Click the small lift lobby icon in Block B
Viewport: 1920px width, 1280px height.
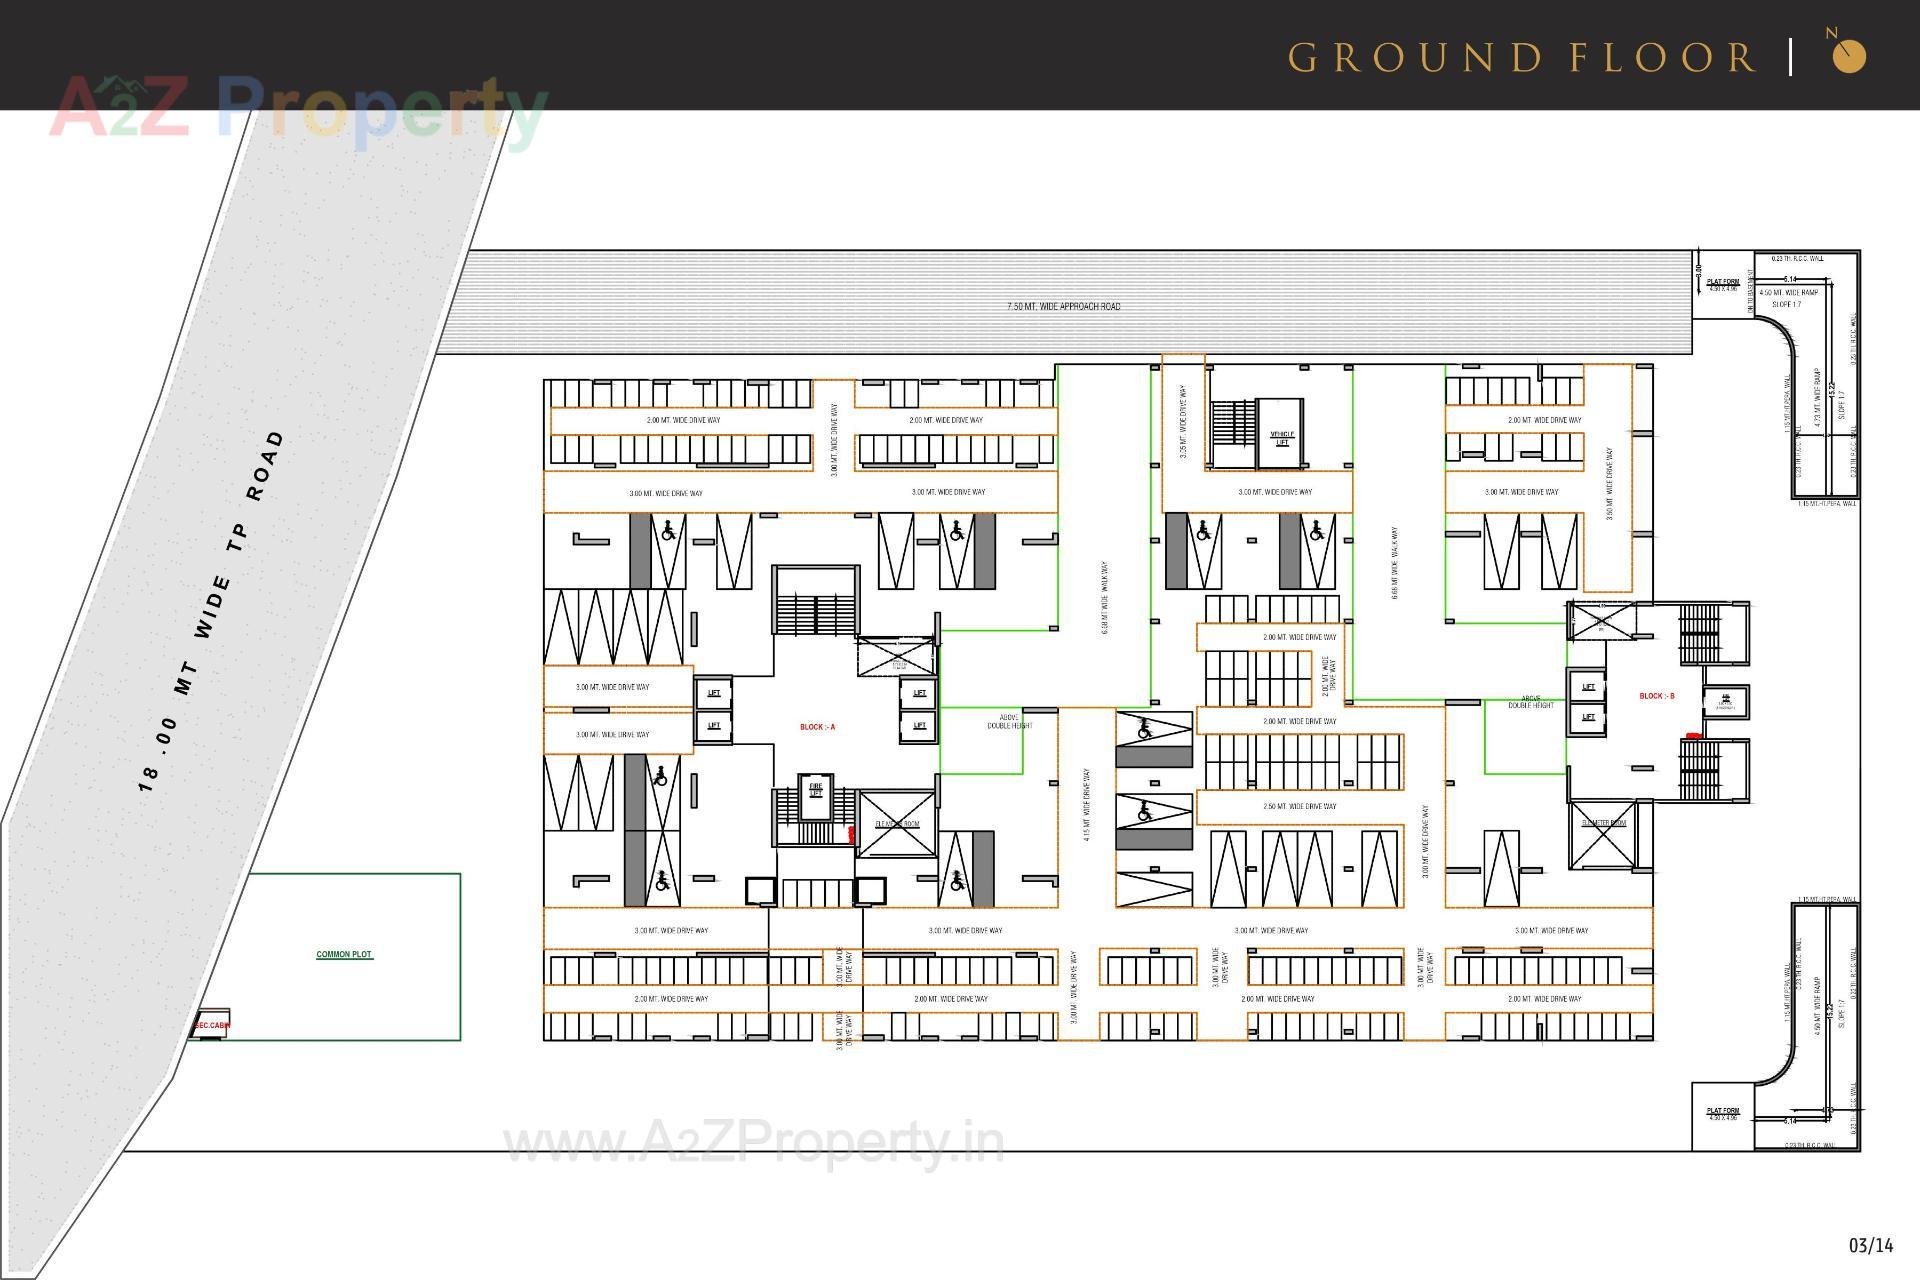[x=1726, y=701]
